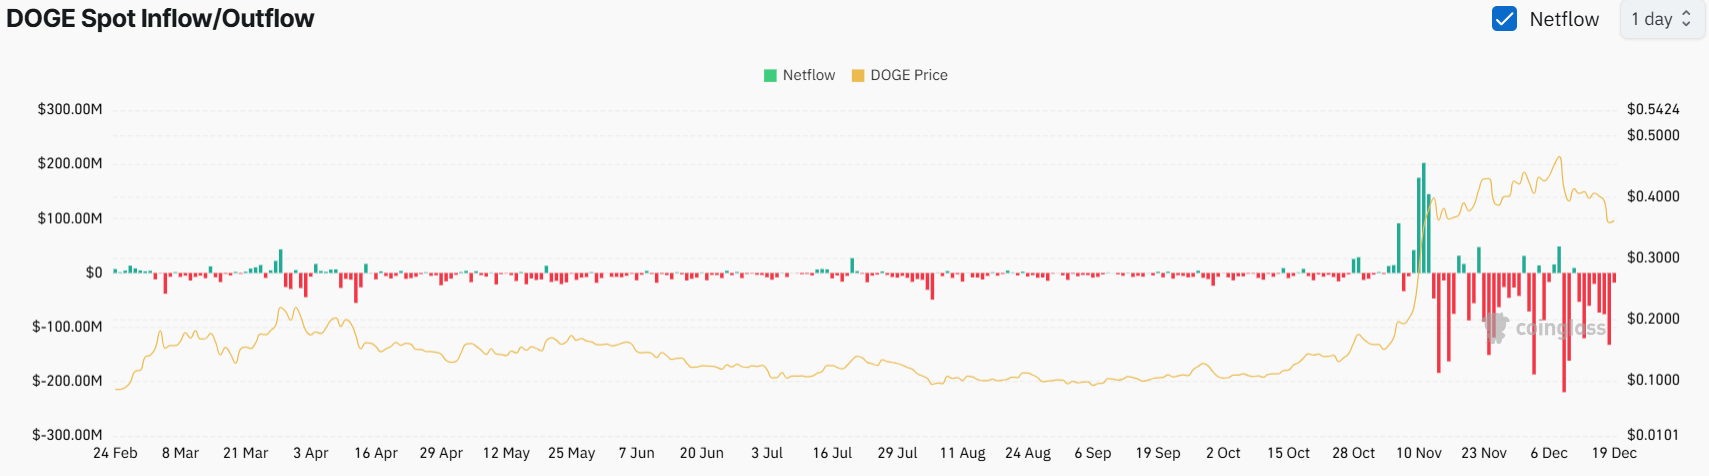Toggle the yellow DOGE Price legend swatch

(858, 75)
